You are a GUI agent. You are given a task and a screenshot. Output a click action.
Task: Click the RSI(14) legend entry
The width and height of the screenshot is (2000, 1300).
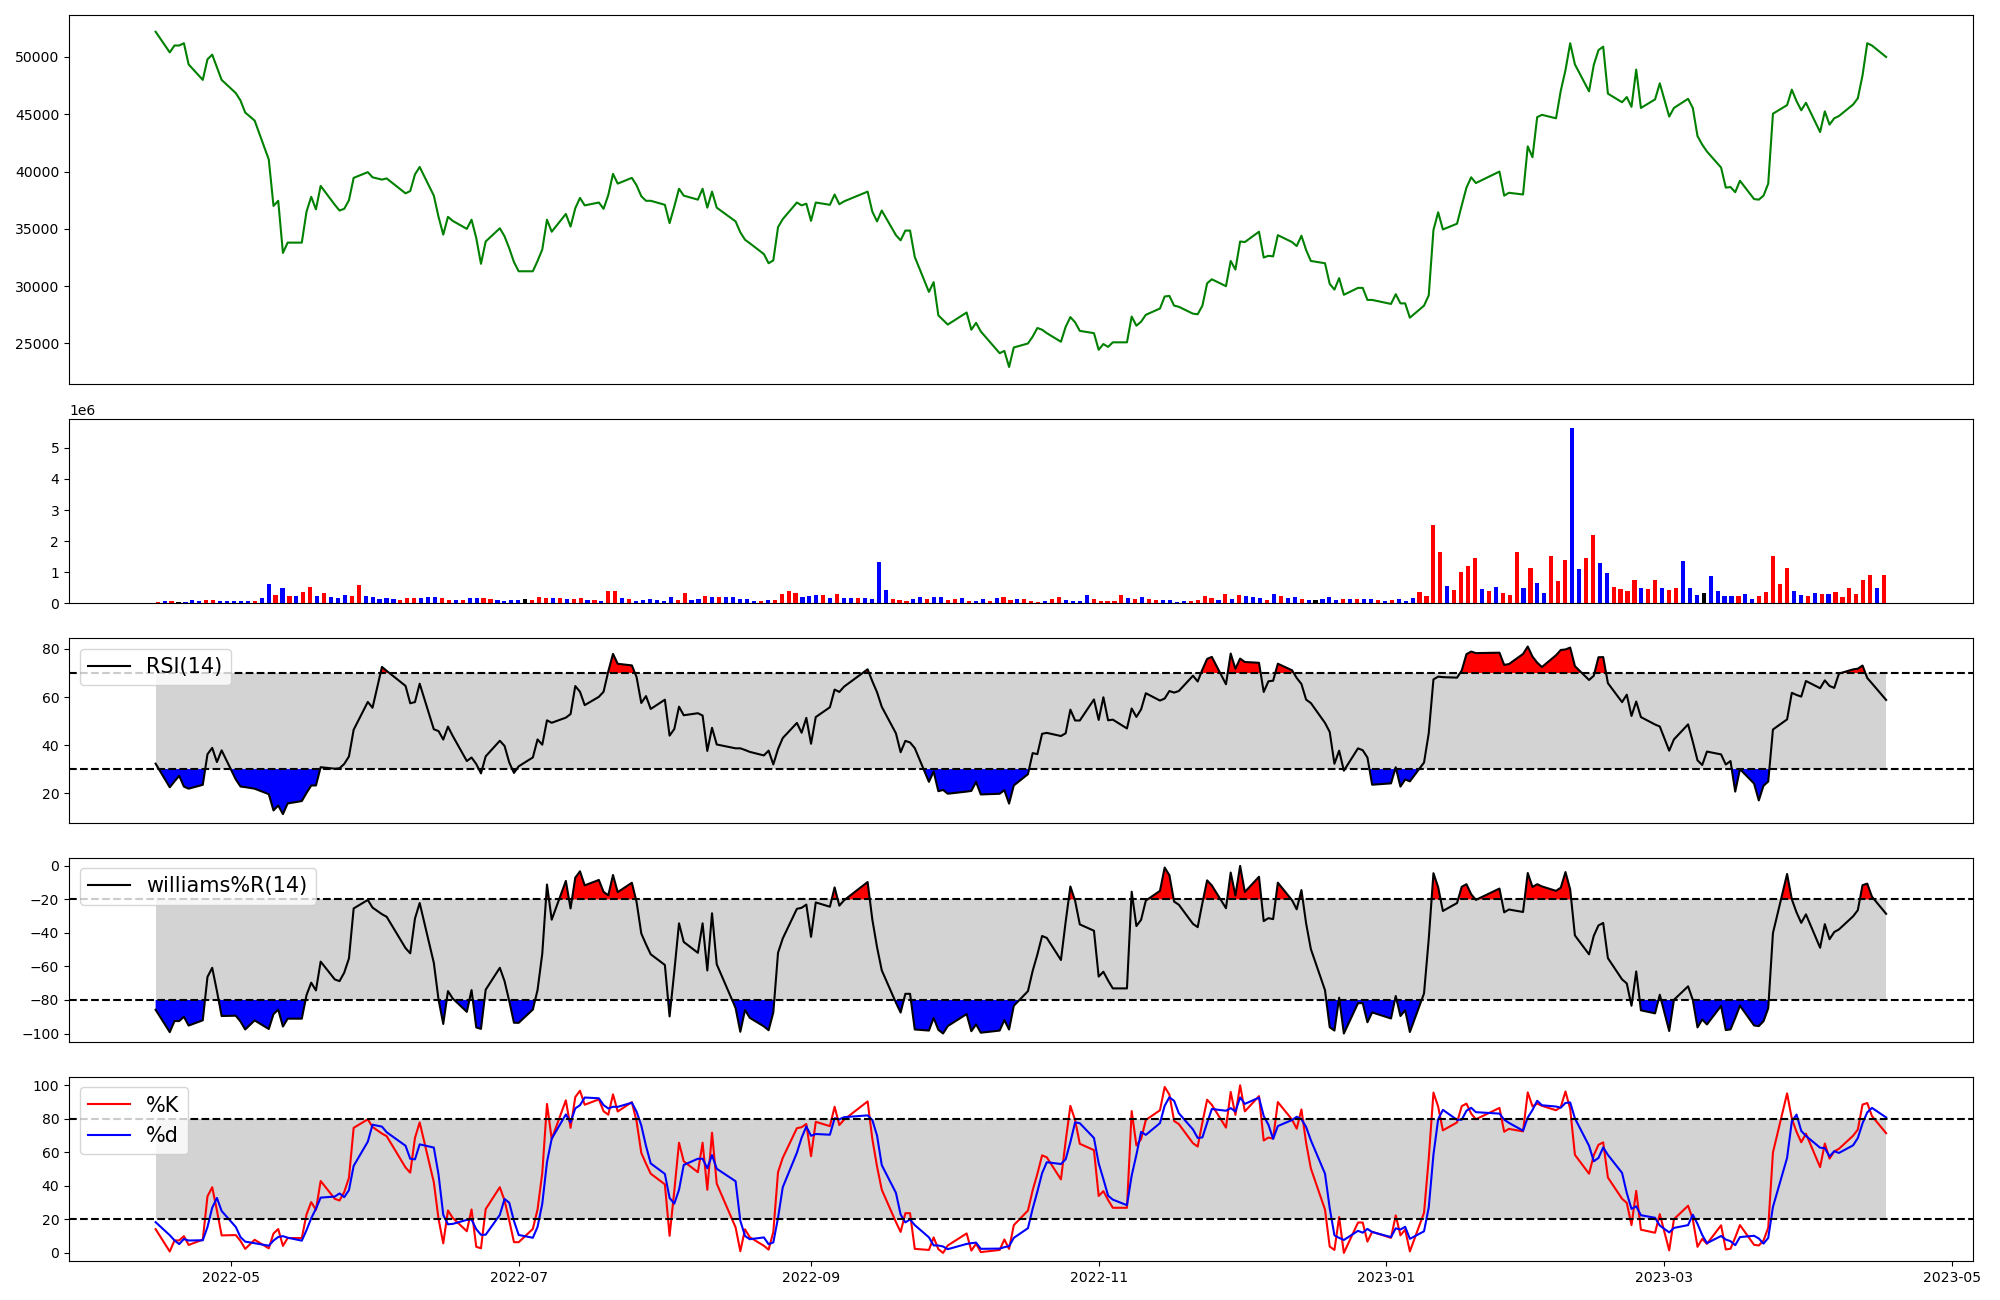(x=183, y=666)
